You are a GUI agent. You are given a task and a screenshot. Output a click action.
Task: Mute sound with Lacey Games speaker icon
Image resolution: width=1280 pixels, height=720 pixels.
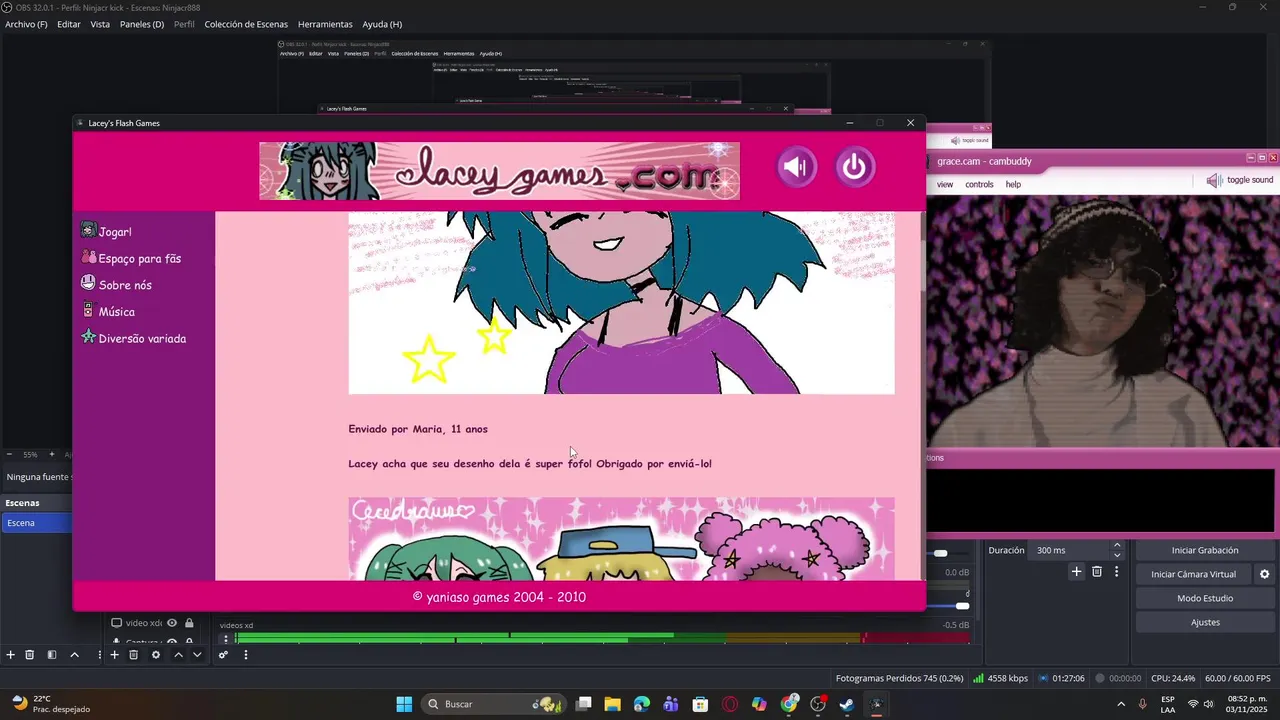pyautogui.click(x=797, y=167)
